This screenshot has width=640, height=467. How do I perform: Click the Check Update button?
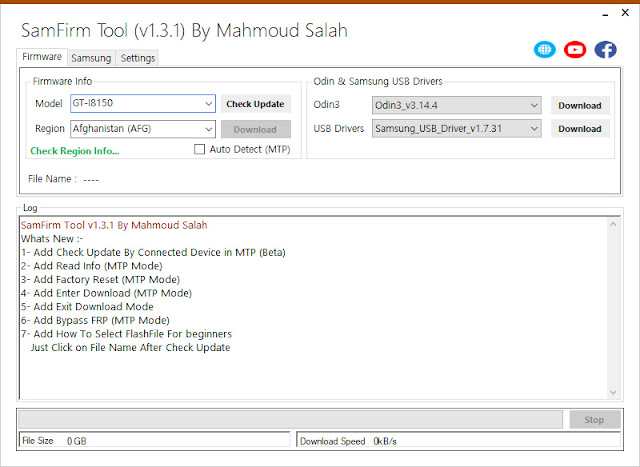256,104
